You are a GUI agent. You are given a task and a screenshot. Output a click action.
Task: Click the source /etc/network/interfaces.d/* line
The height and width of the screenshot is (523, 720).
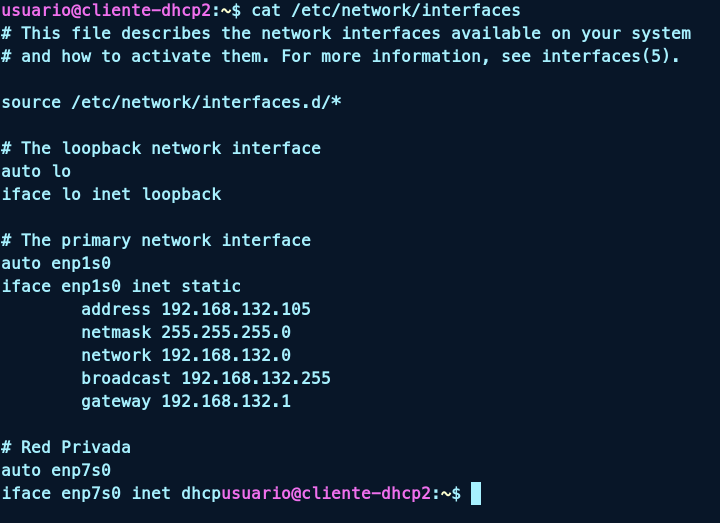pos(171,102)
